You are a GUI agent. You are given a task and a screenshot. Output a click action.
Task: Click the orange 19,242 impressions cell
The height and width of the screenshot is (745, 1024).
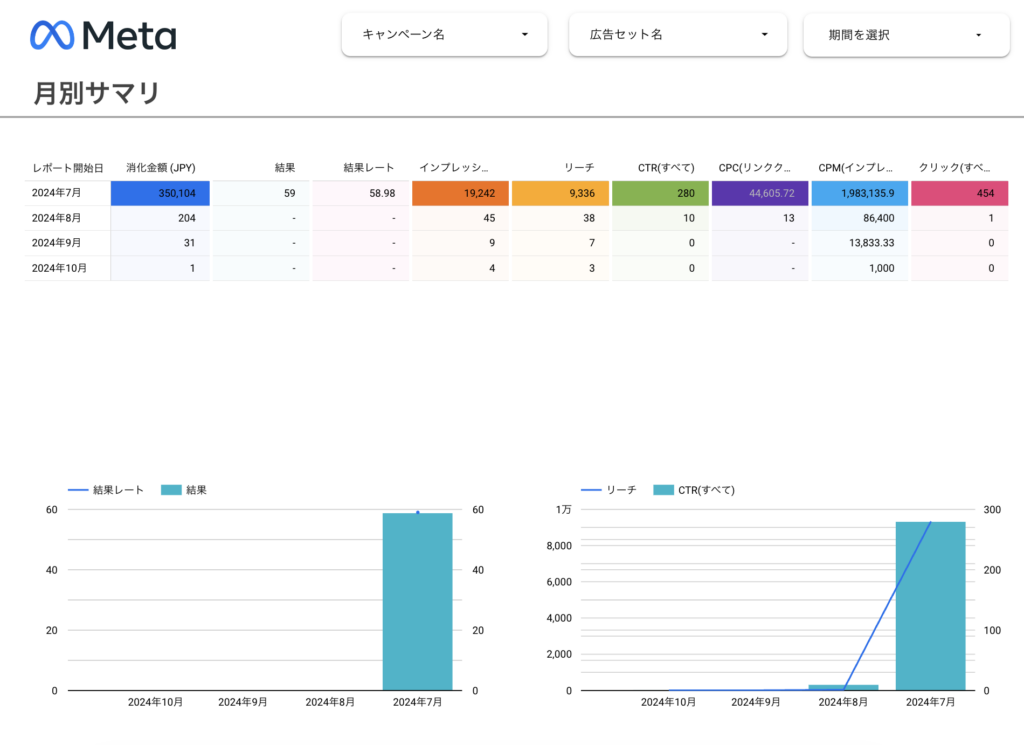(460, 193)
